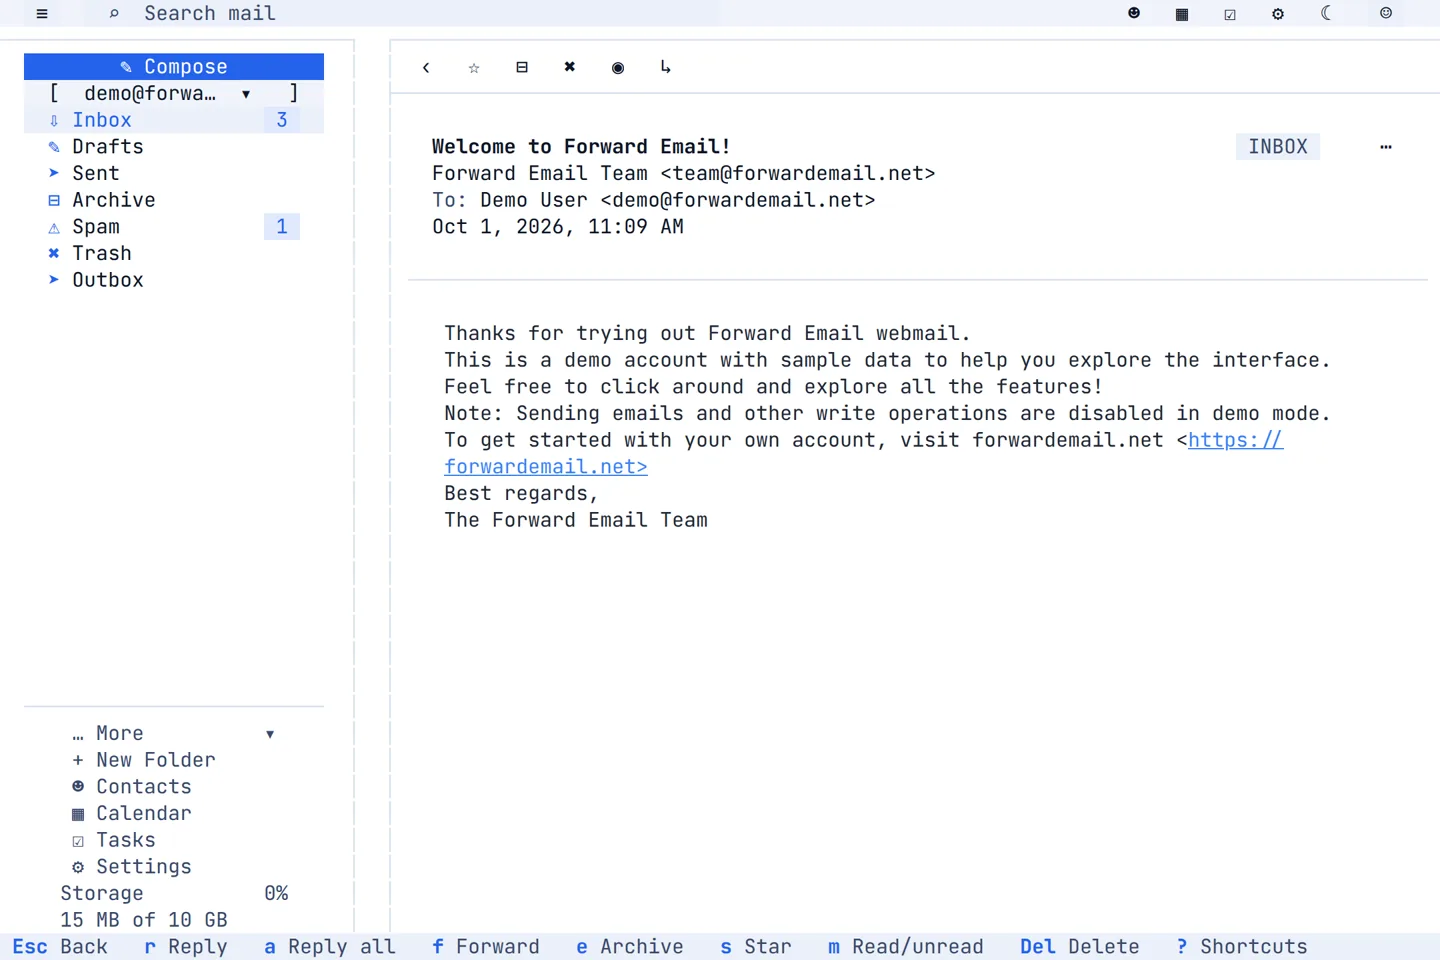Open Shortcuts help in the bottom bar
Image resolution: width=1440 pixels, height=960 pixels.
coord(1242,947)
